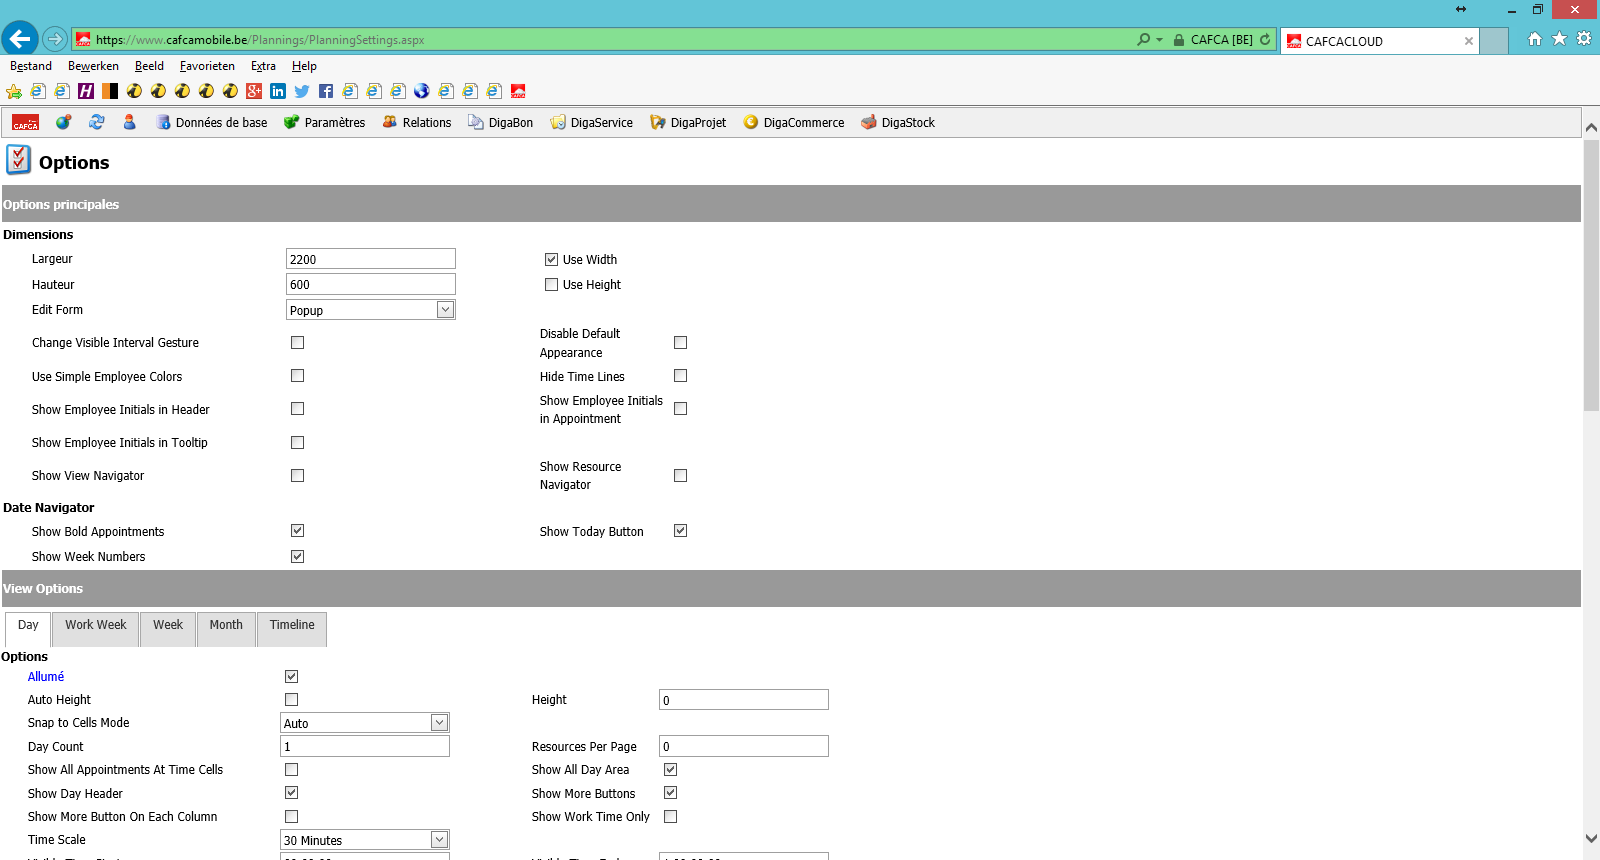Open the Twitter favorite
Screen dimensions: 1600x860
302,91
